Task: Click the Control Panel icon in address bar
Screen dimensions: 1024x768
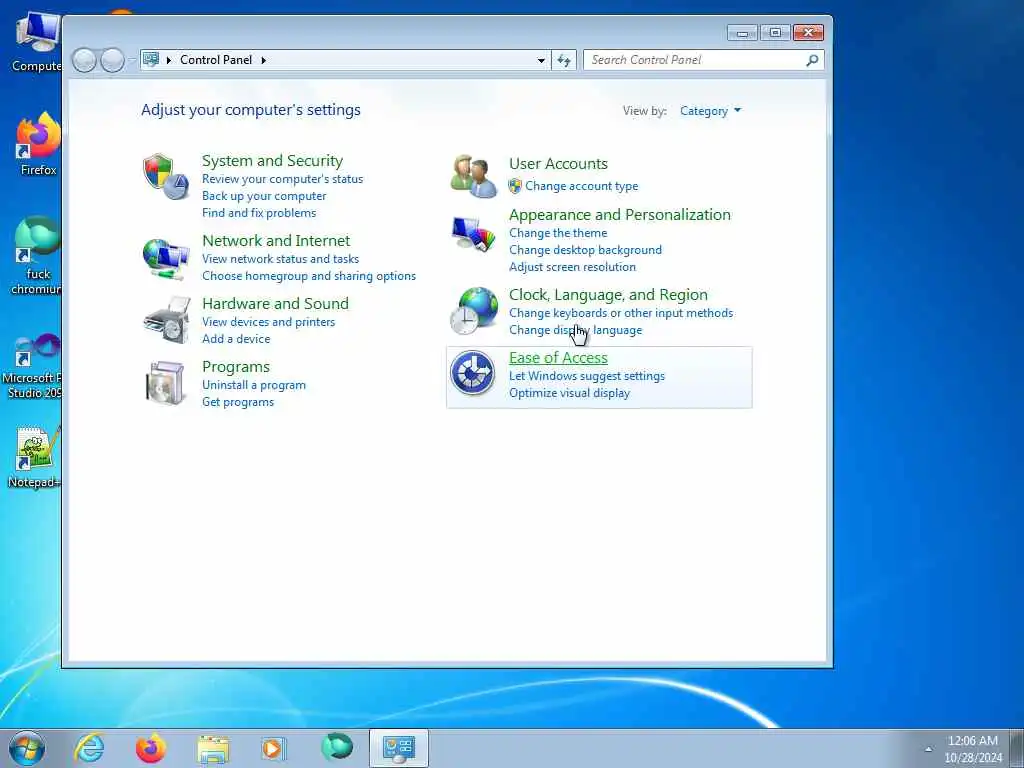Action: (x=151, y=59)
